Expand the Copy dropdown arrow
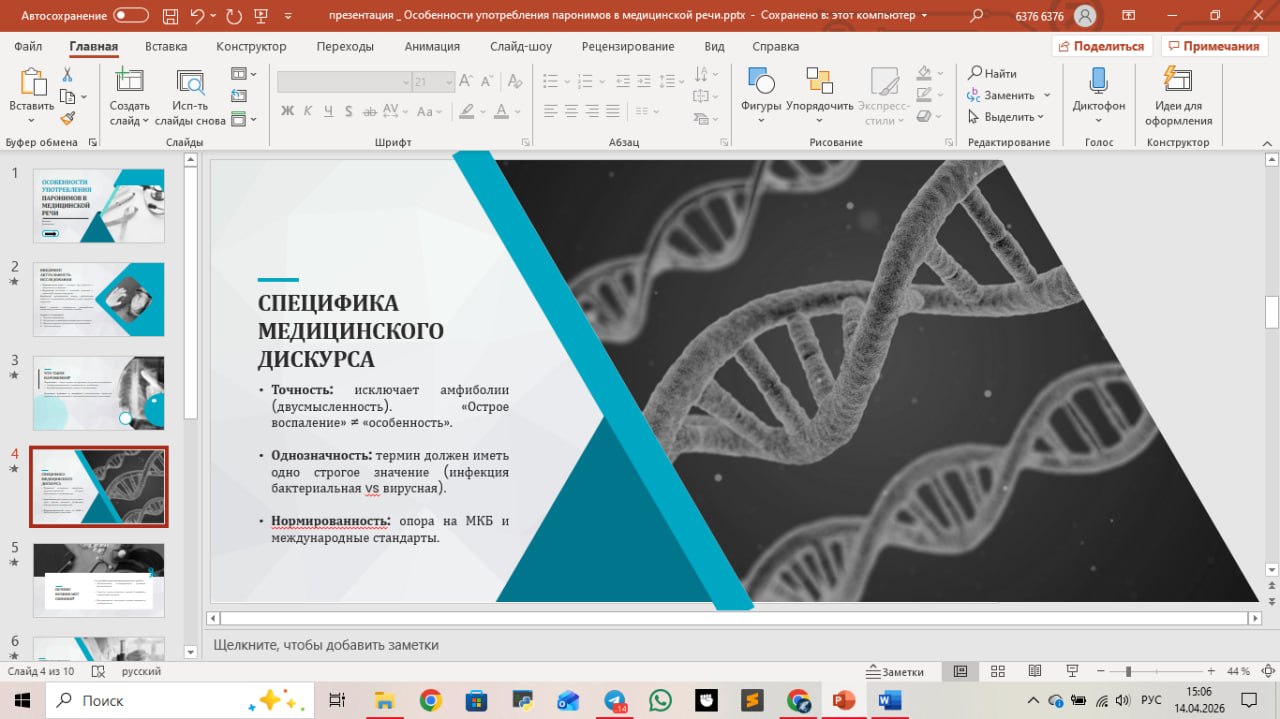 83,97
